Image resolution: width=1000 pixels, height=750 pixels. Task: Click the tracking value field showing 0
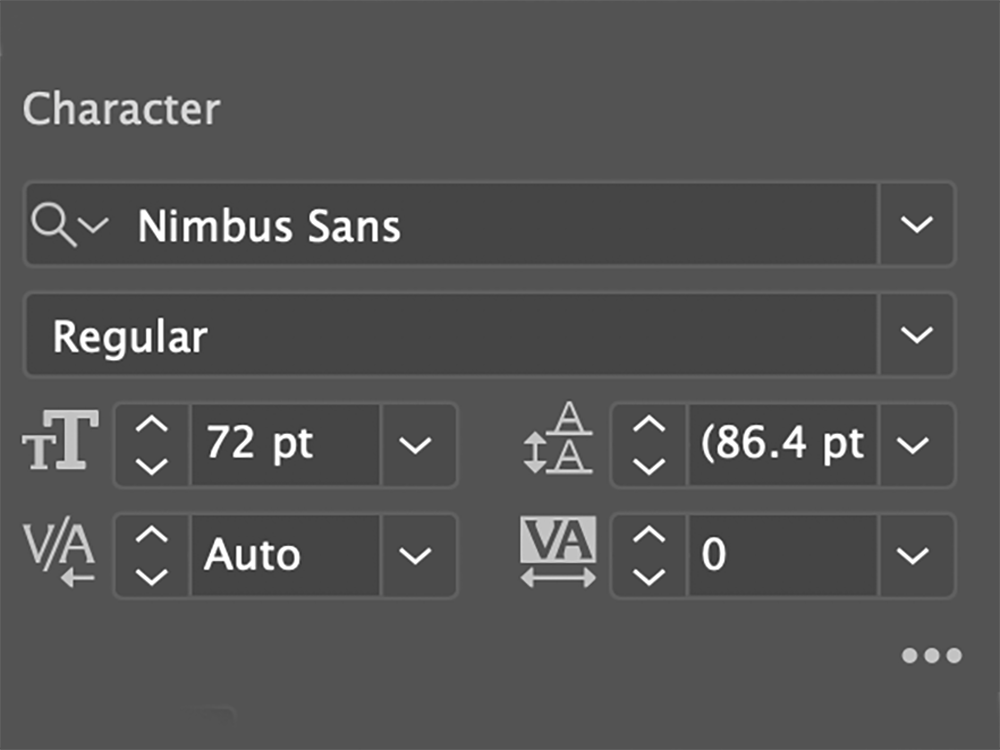pos(780,555)
